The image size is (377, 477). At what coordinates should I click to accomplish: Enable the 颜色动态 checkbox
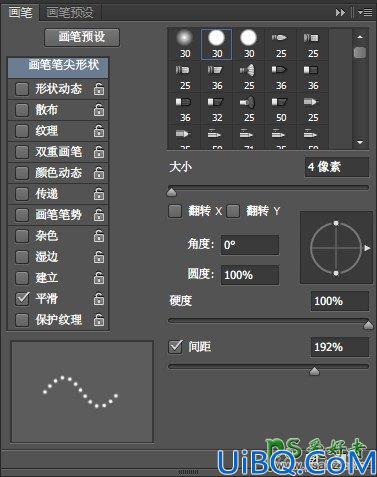[22, 173]
